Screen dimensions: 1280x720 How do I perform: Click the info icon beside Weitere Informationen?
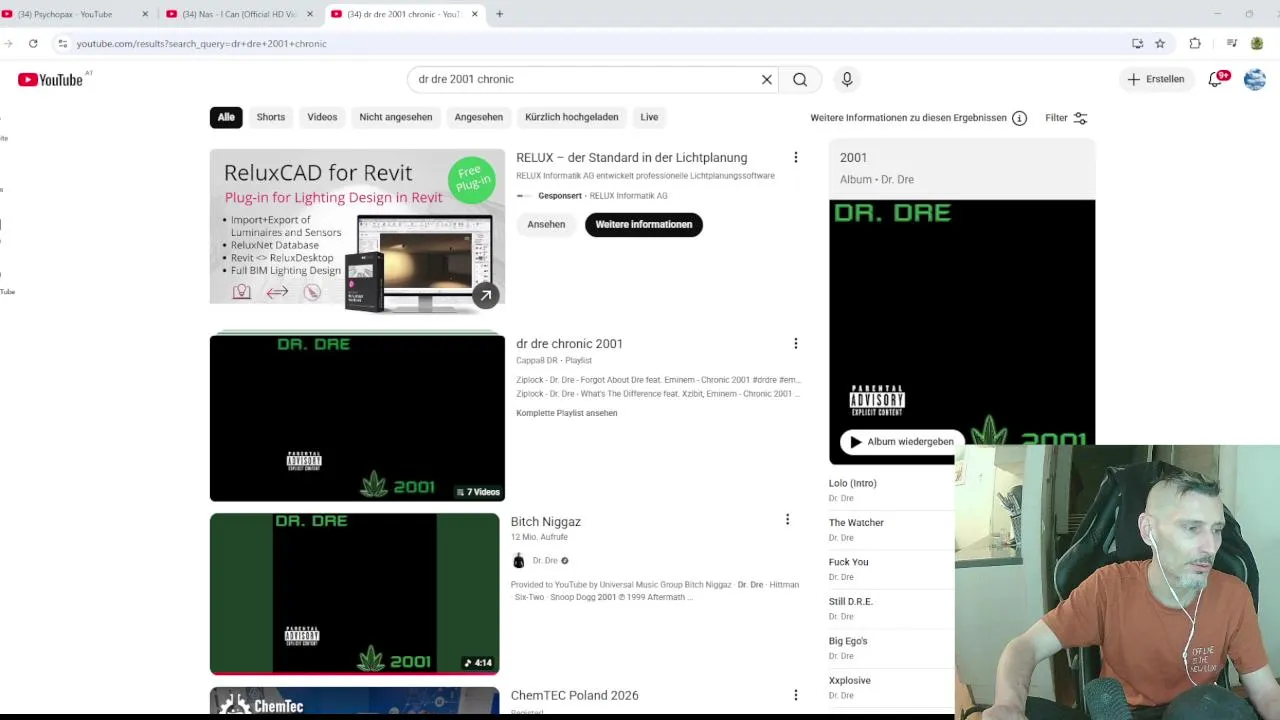pyautogui.click(x=1019, y=118)
